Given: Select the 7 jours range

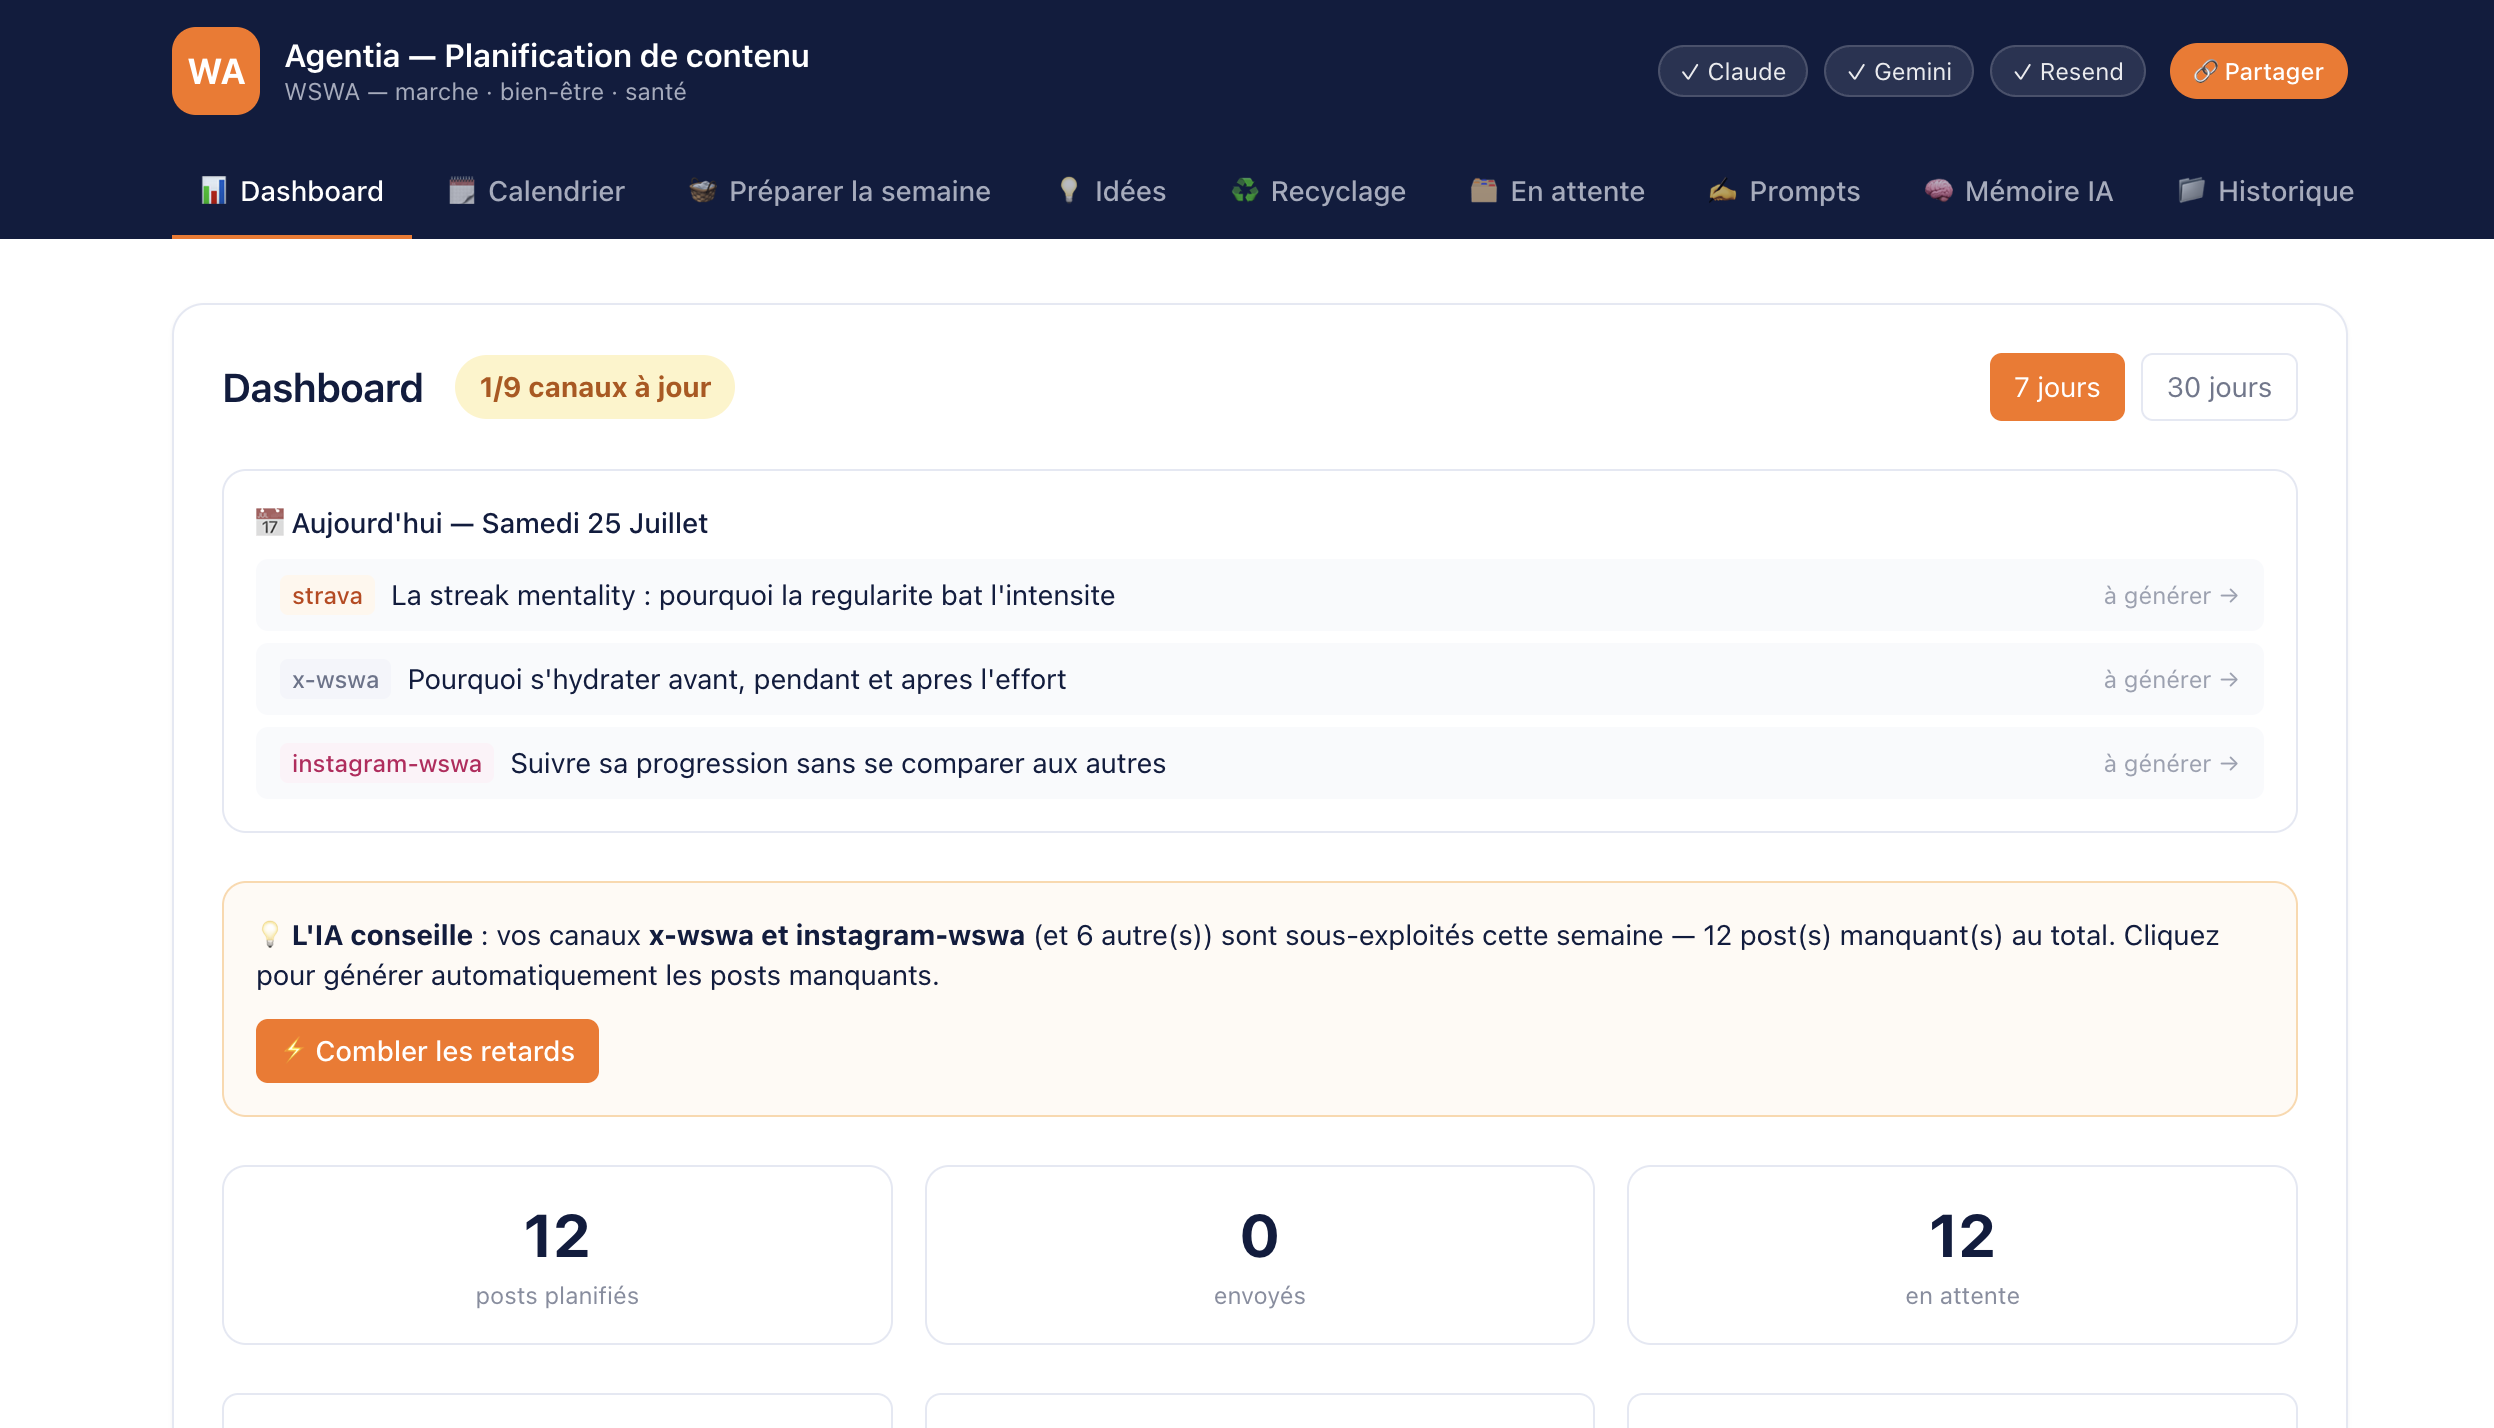Looking at the screenshot, I should pyautogui.click(x=2057, y=387).
